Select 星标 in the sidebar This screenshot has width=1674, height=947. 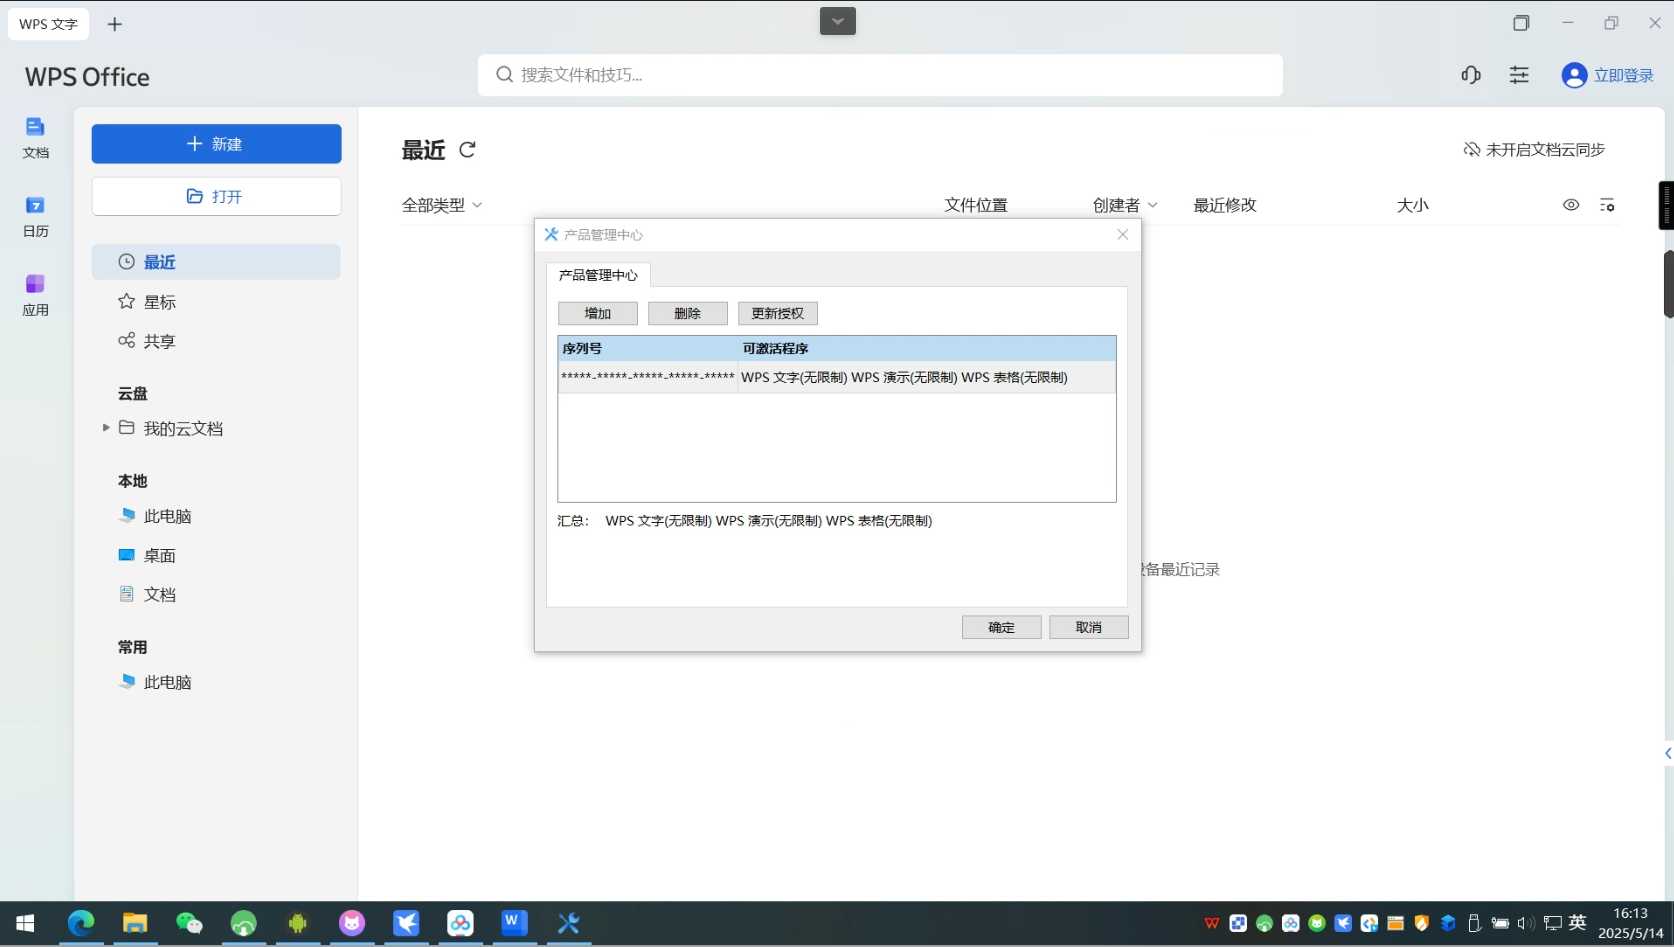(x=159, y=302)
